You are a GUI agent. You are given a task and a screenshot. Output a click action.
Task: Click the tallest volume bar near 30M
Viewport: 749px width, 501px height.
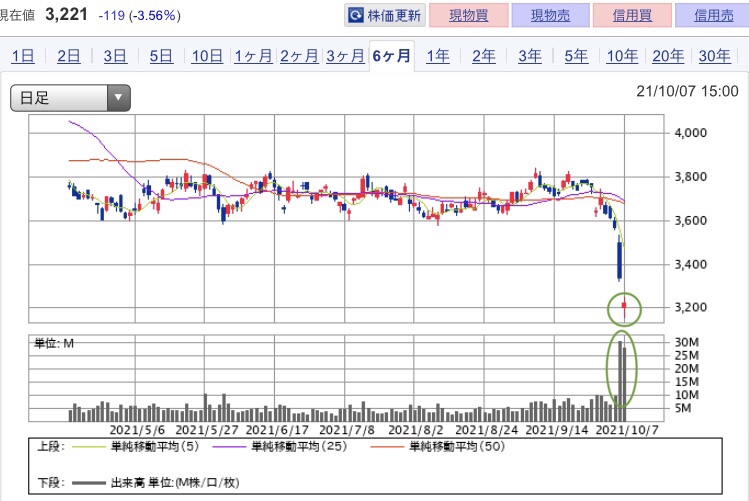point(620,381)
